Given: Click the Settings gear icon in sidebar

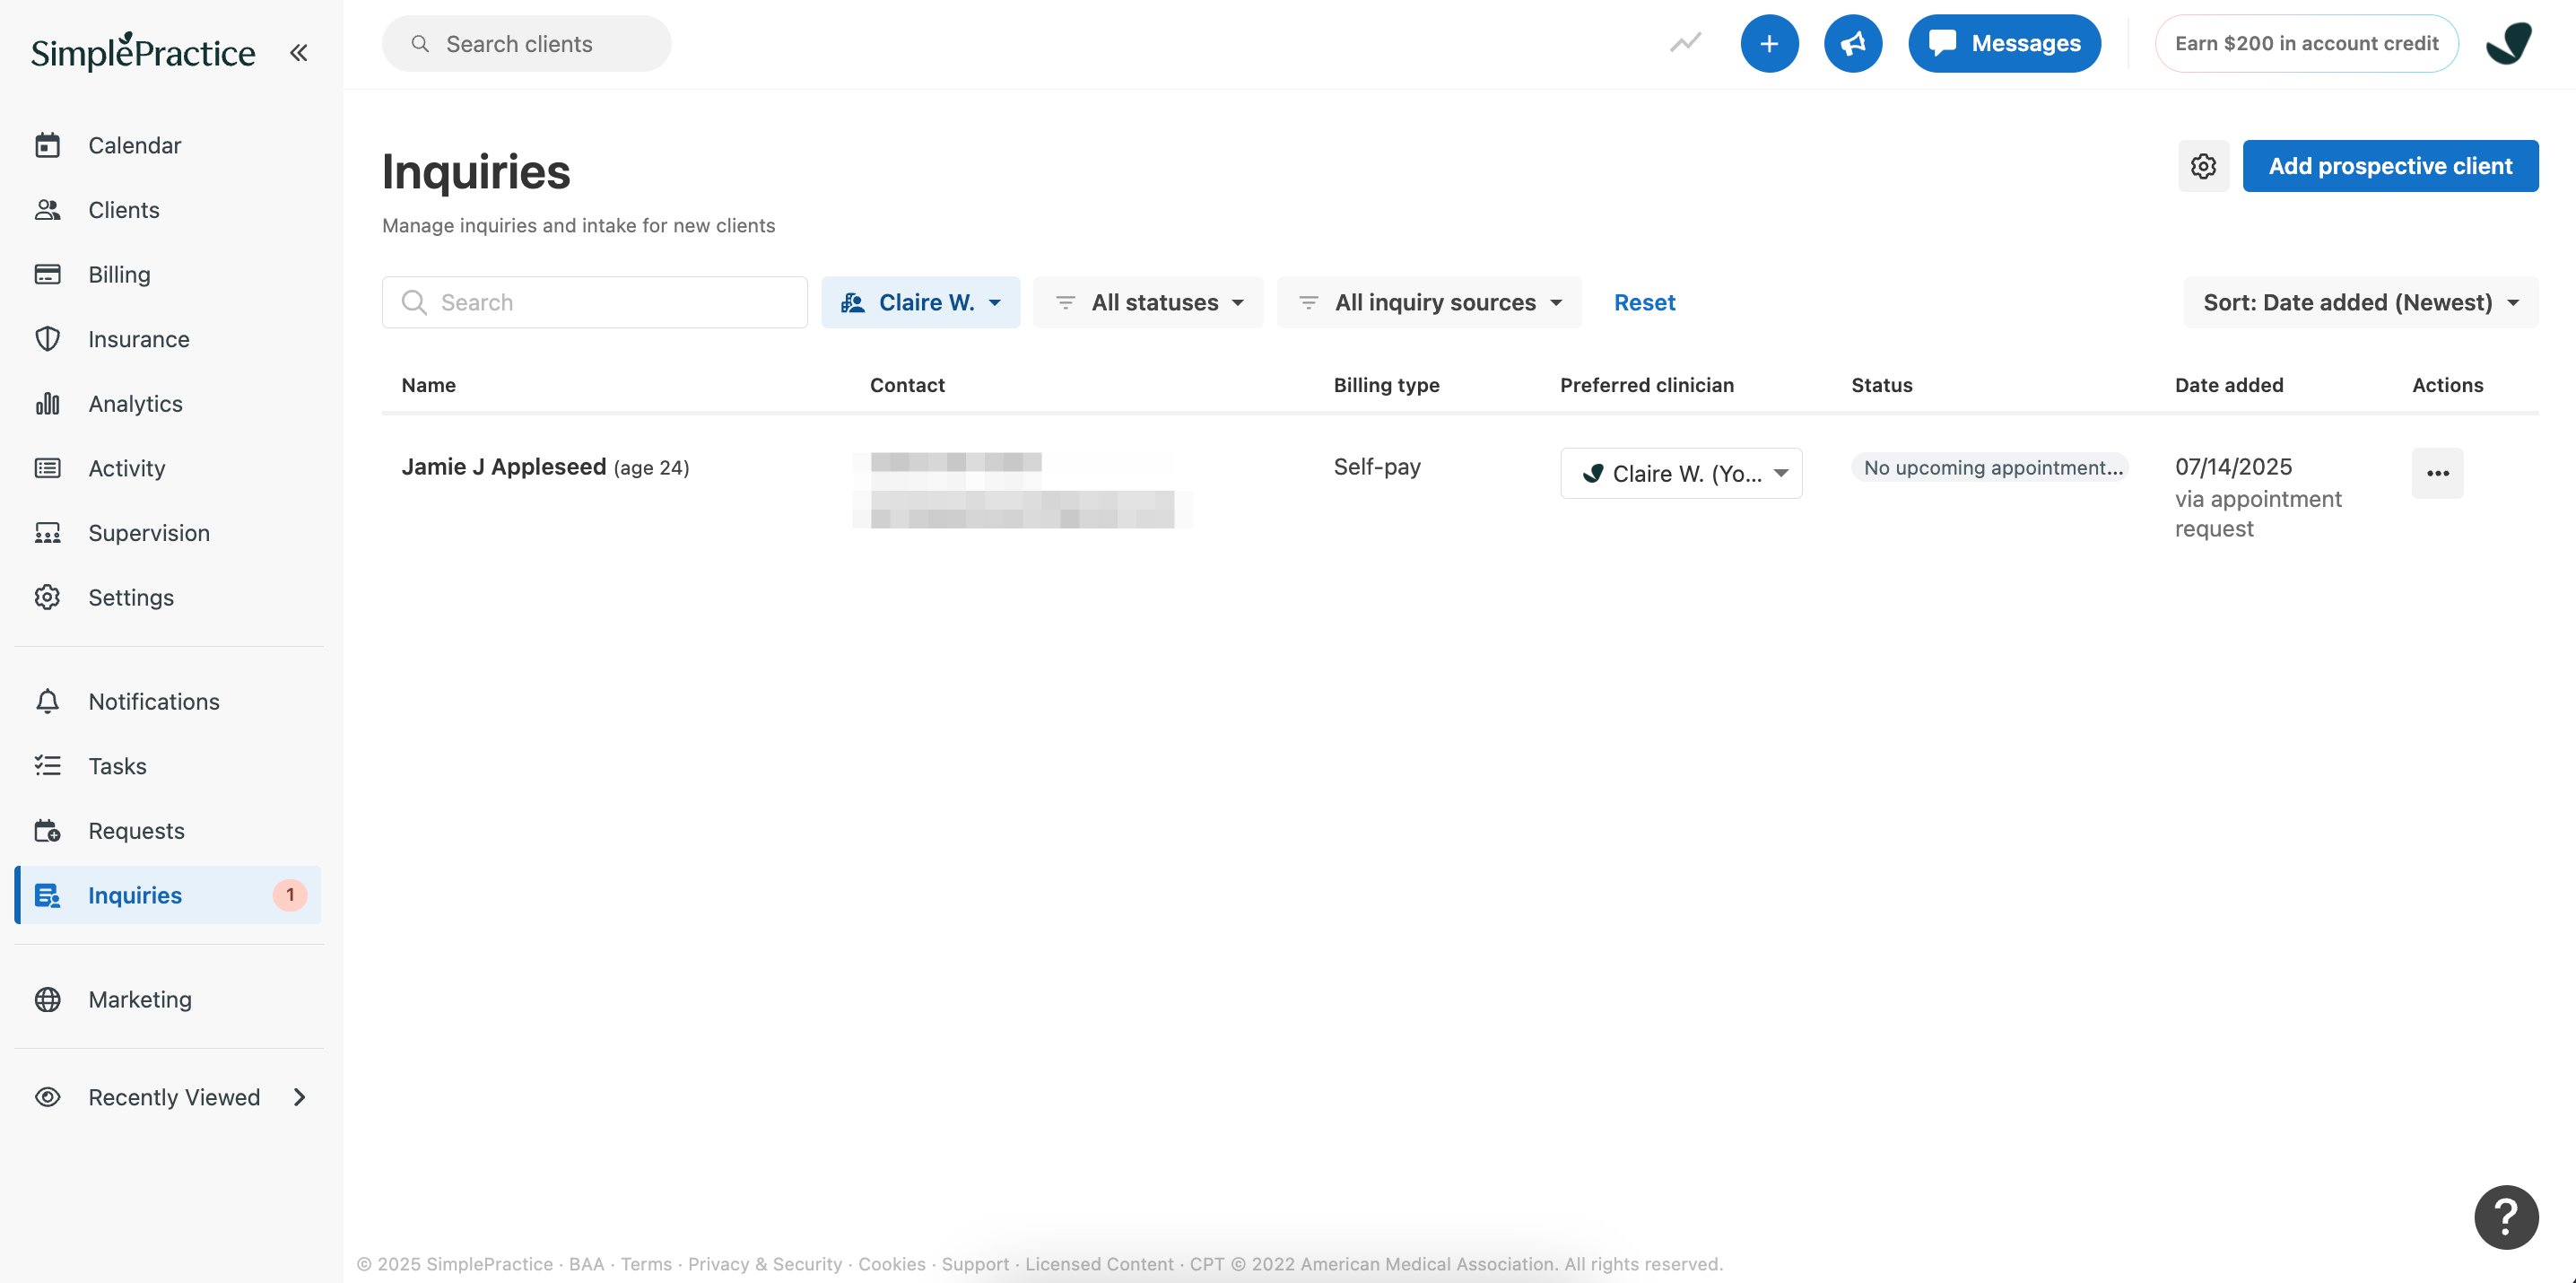Looking at the screenshot, I should pyautogui.click(x=47, y=597).
